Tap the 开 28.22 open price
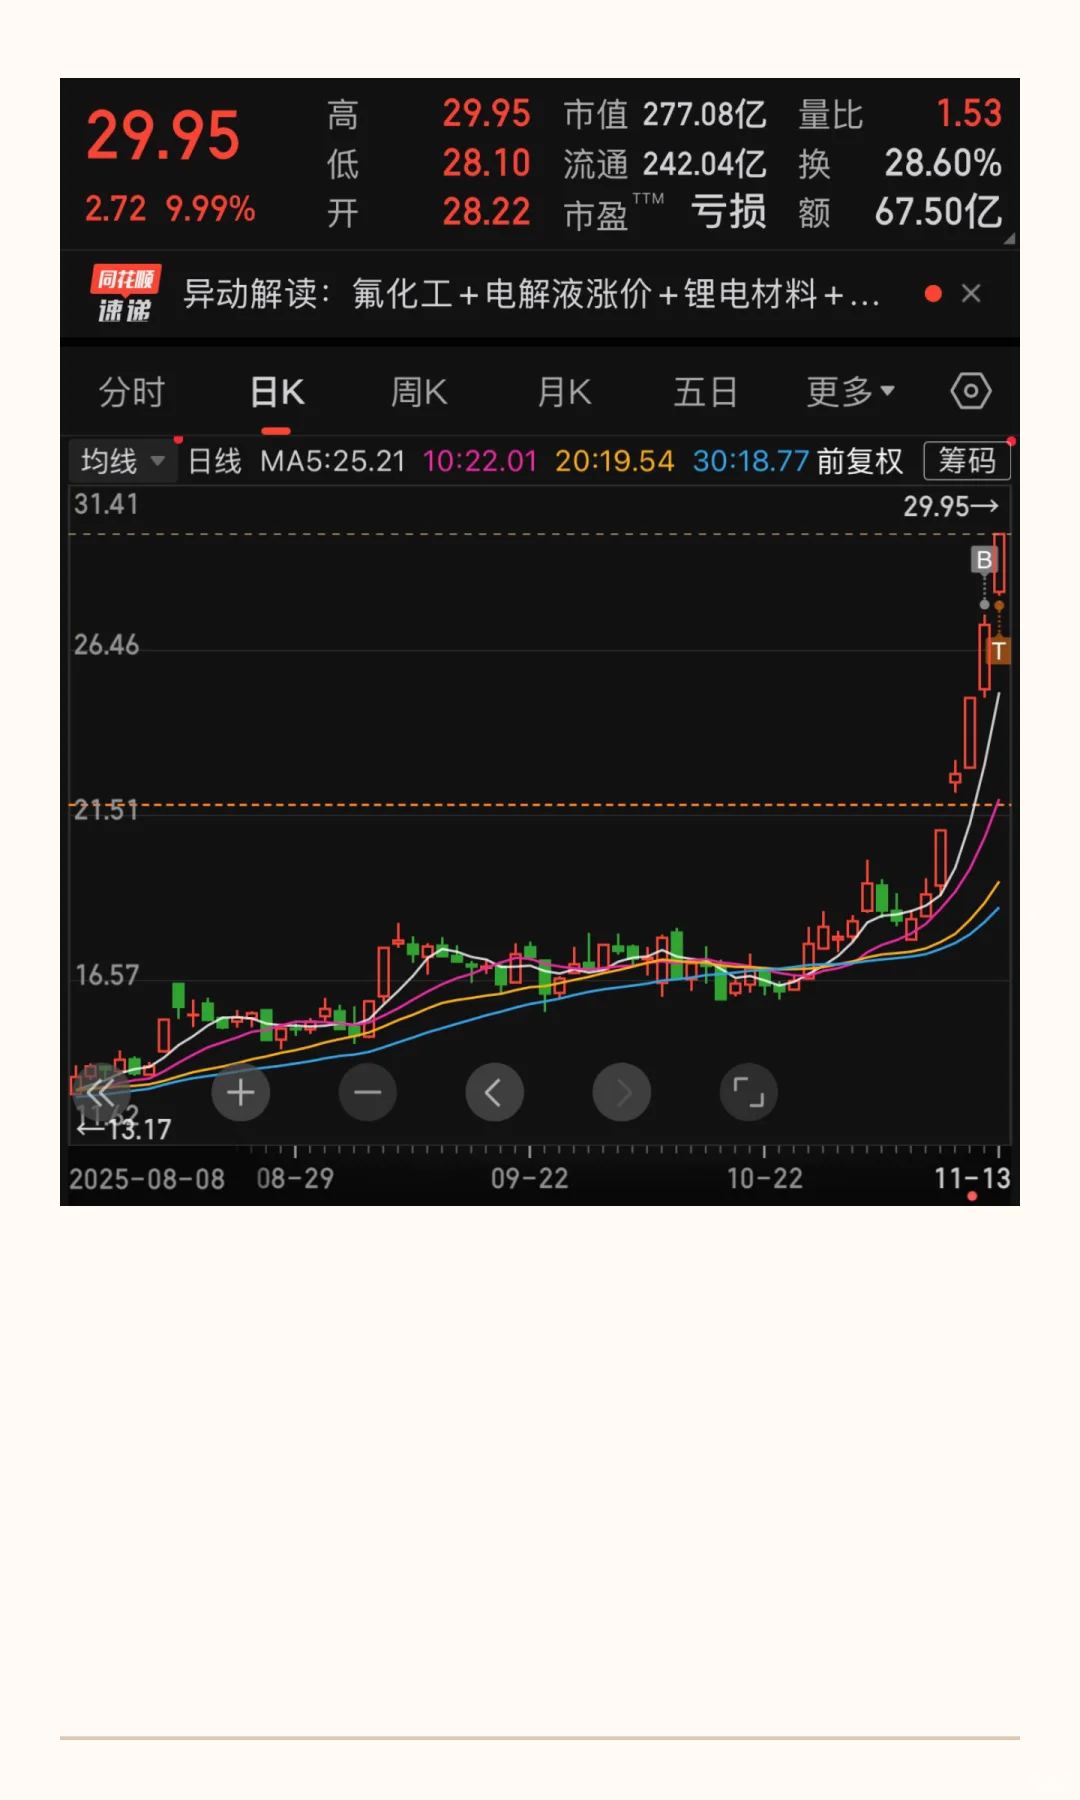 428,213
